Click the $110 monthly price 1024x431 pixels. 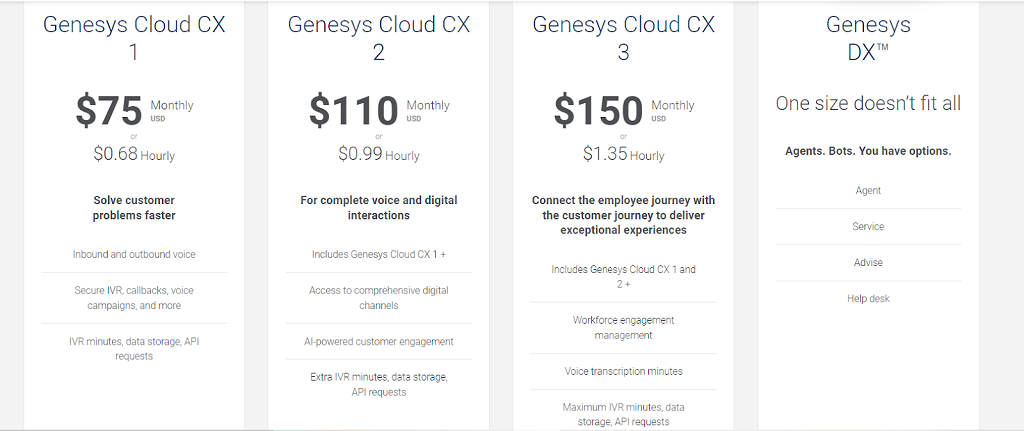[x=353, y=110]
